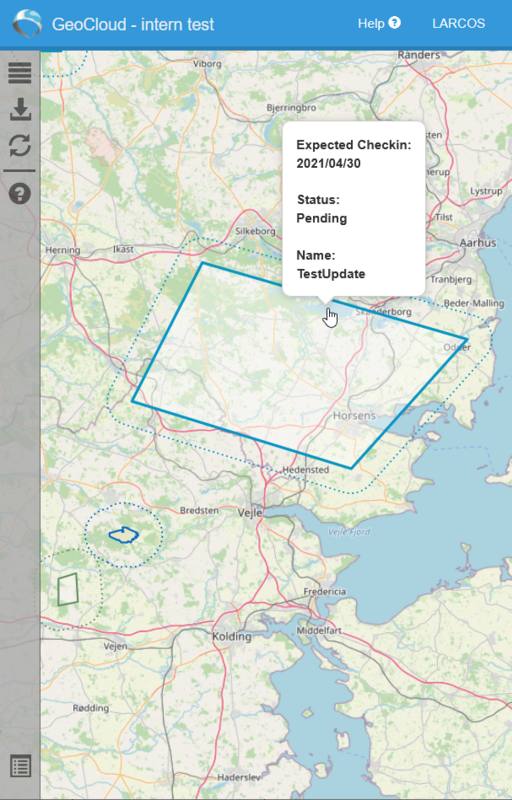512x800 pixels.
Task: Click the GeoCloud - intern test title
Action: point(133,24)
